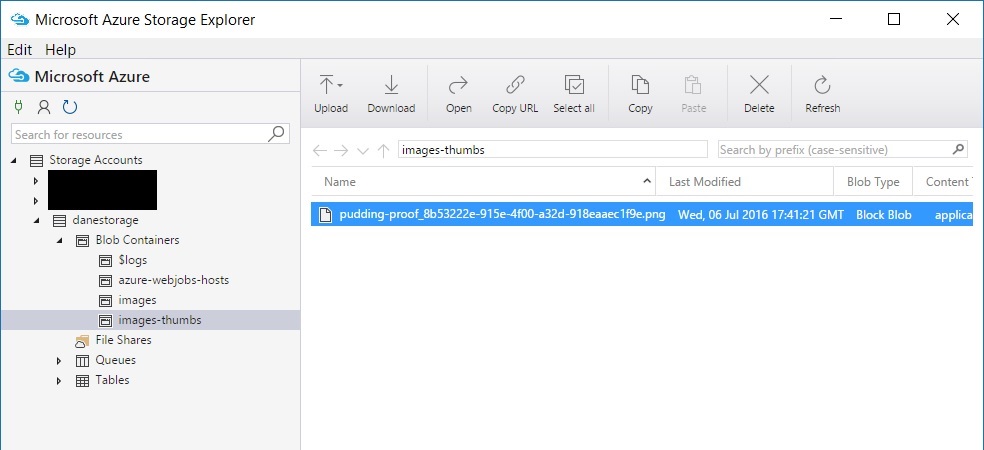Select the Storage Accounts tree item
984x450 pixels.
(95, 160)
